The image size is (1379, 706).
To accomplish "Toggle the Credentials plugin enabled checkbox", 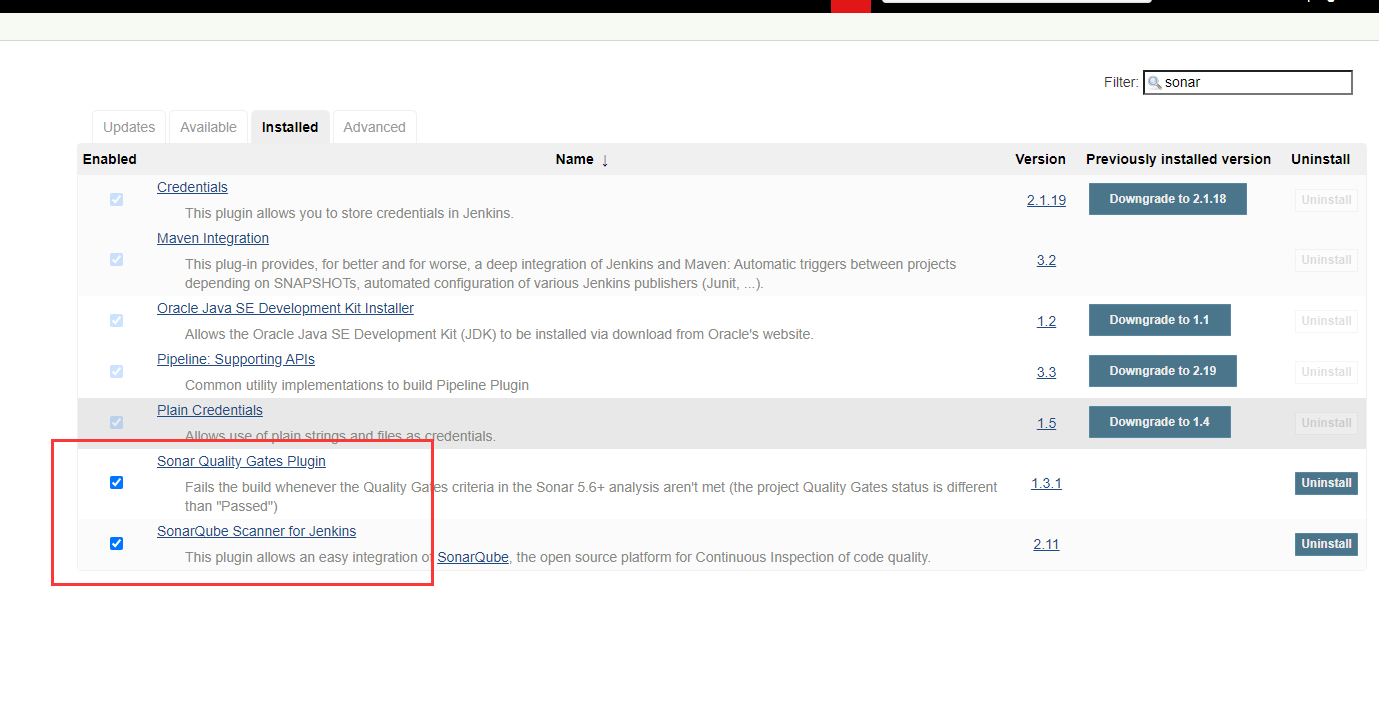I will 116,199.
